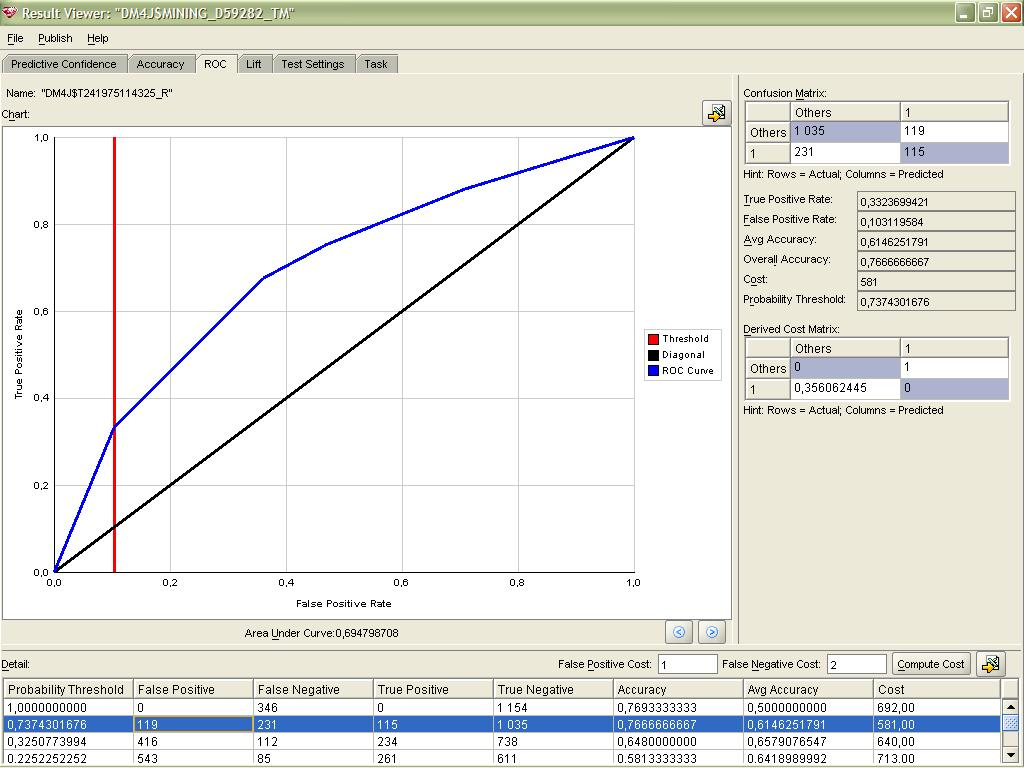The image size is (1024, 768).
Task: Select the row with threshold 1,0000000000
Action: tap(502, 707)
